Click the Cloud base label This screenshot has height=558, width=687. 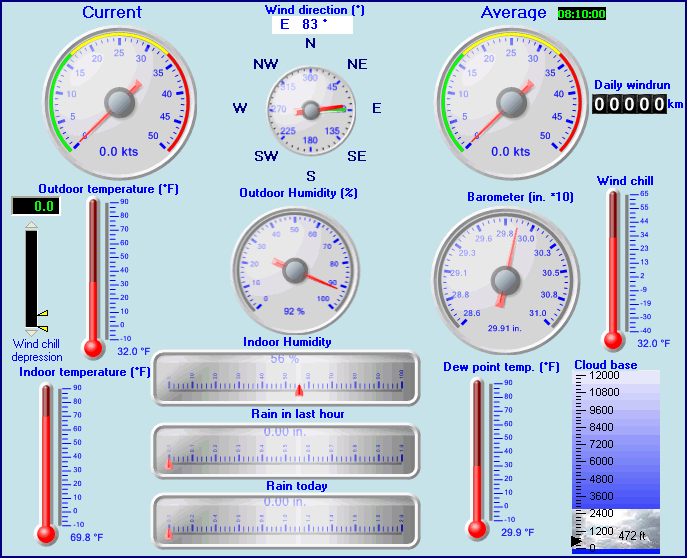[x=606, y=365]
